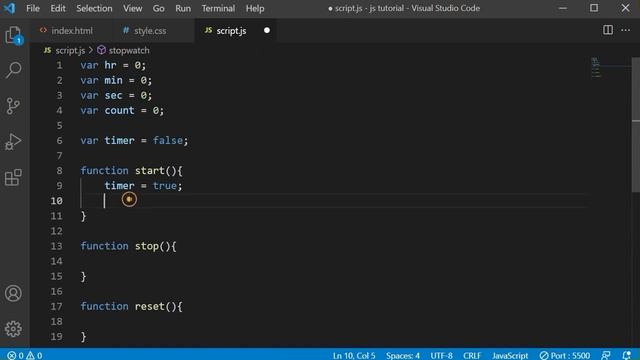The image size is (640, 360).
Task: Click stopwatch in the breadcrumb
Action: pyautogui.click(x=129, y=50)
